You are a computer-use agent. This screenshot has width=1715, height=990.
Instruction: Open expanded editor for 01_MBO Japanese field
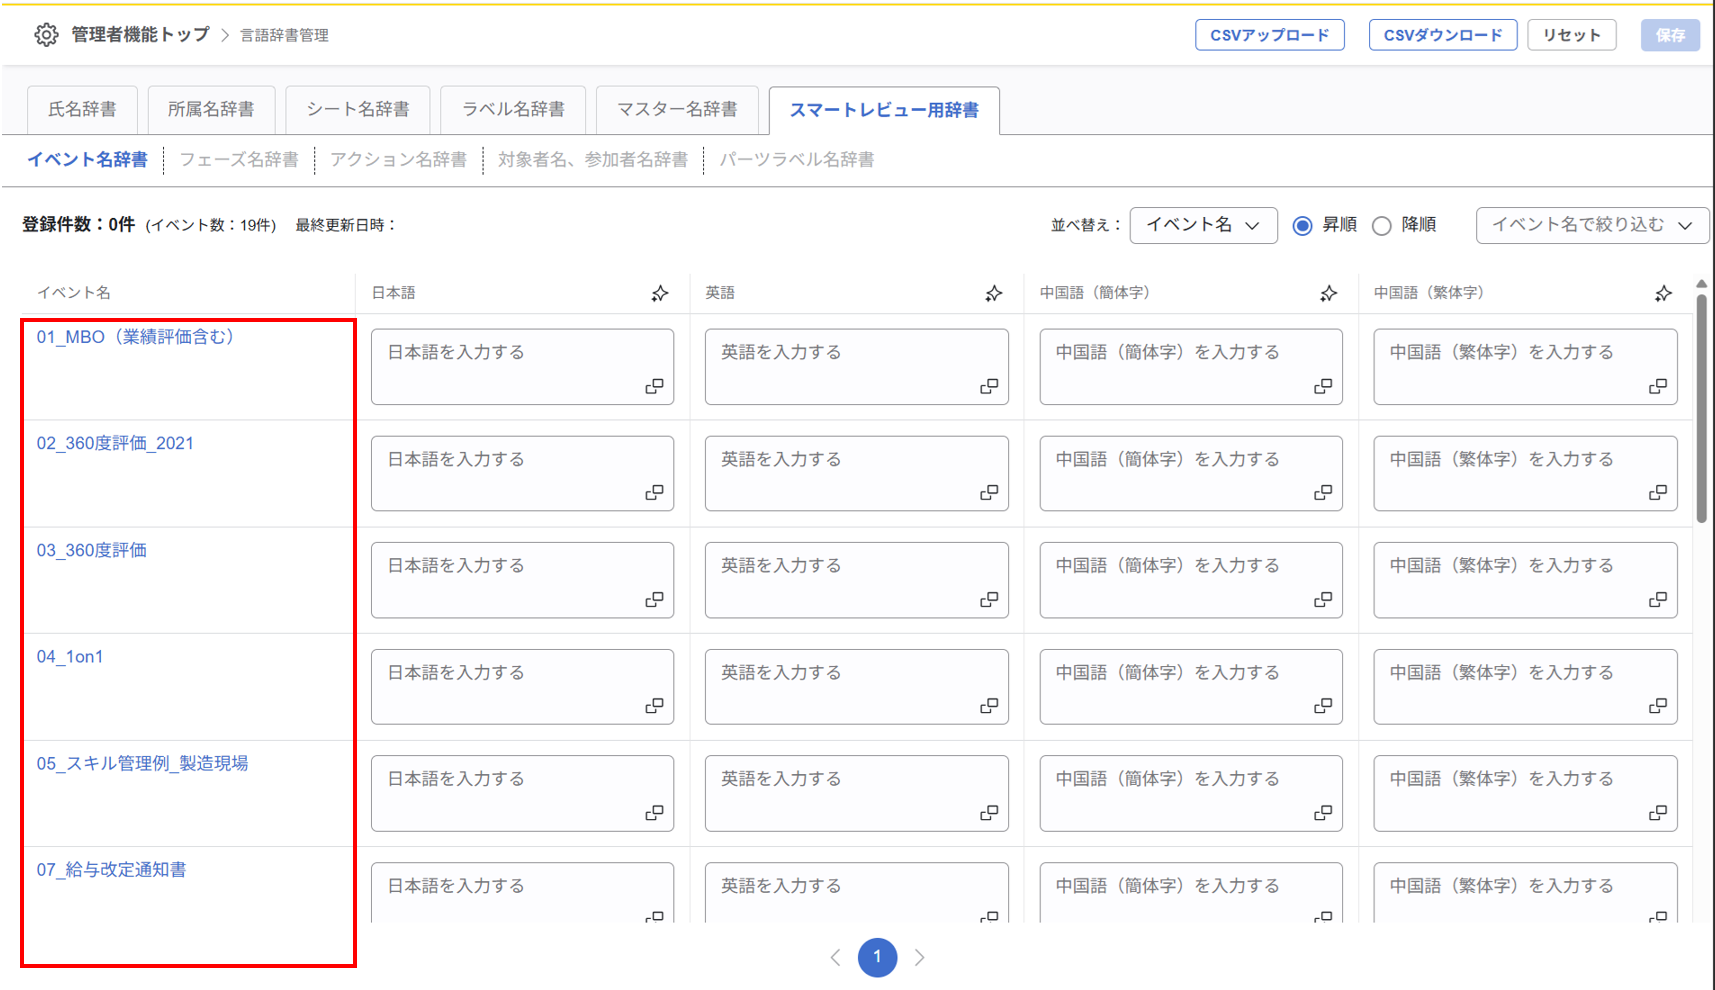(655, 385)
